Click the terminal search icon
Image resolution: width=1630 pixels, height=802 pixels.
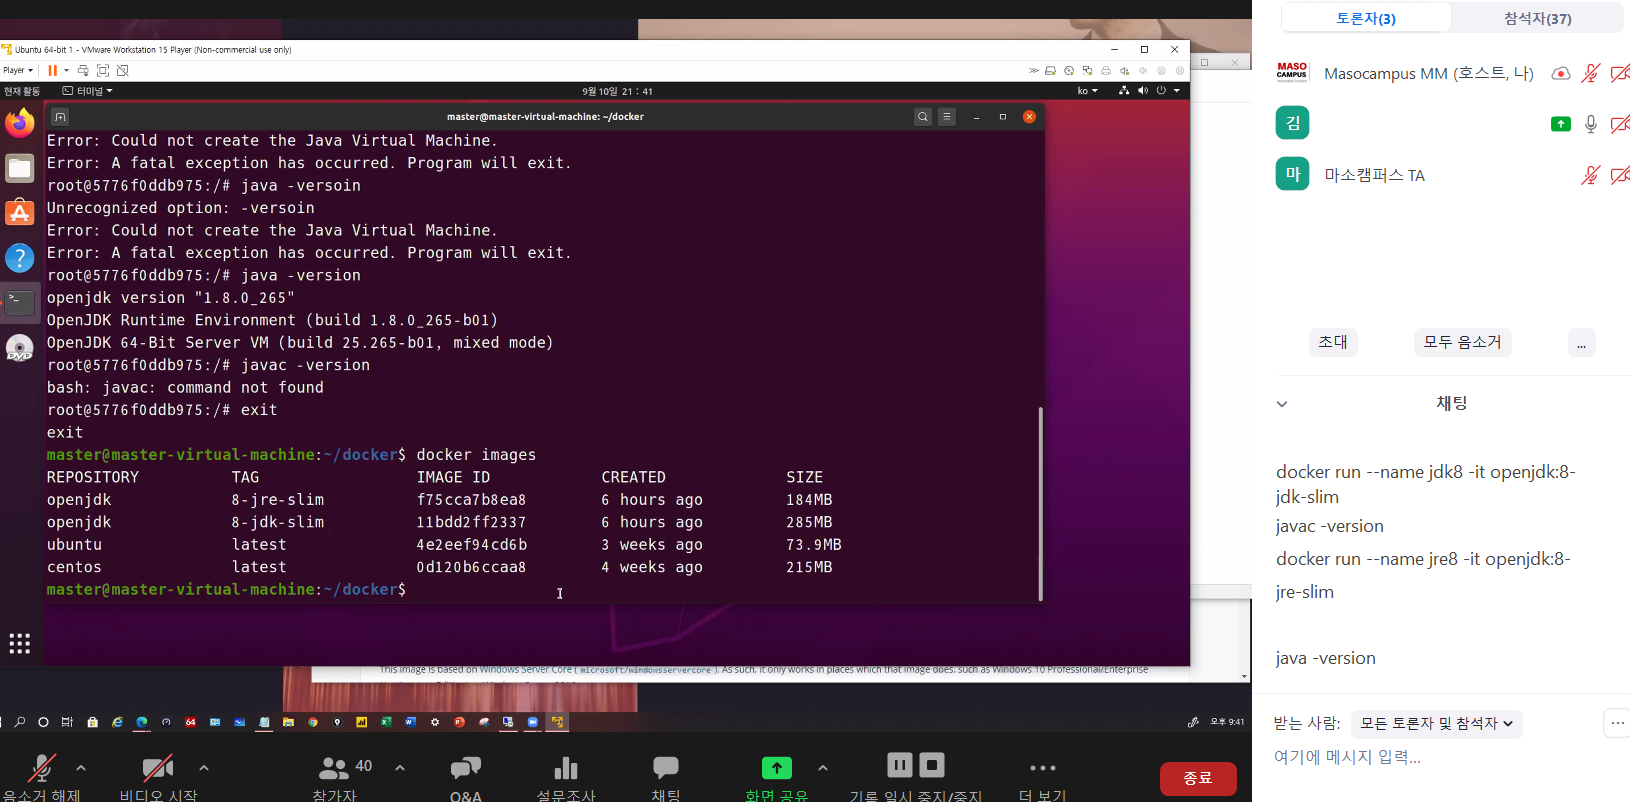point(922,117)
